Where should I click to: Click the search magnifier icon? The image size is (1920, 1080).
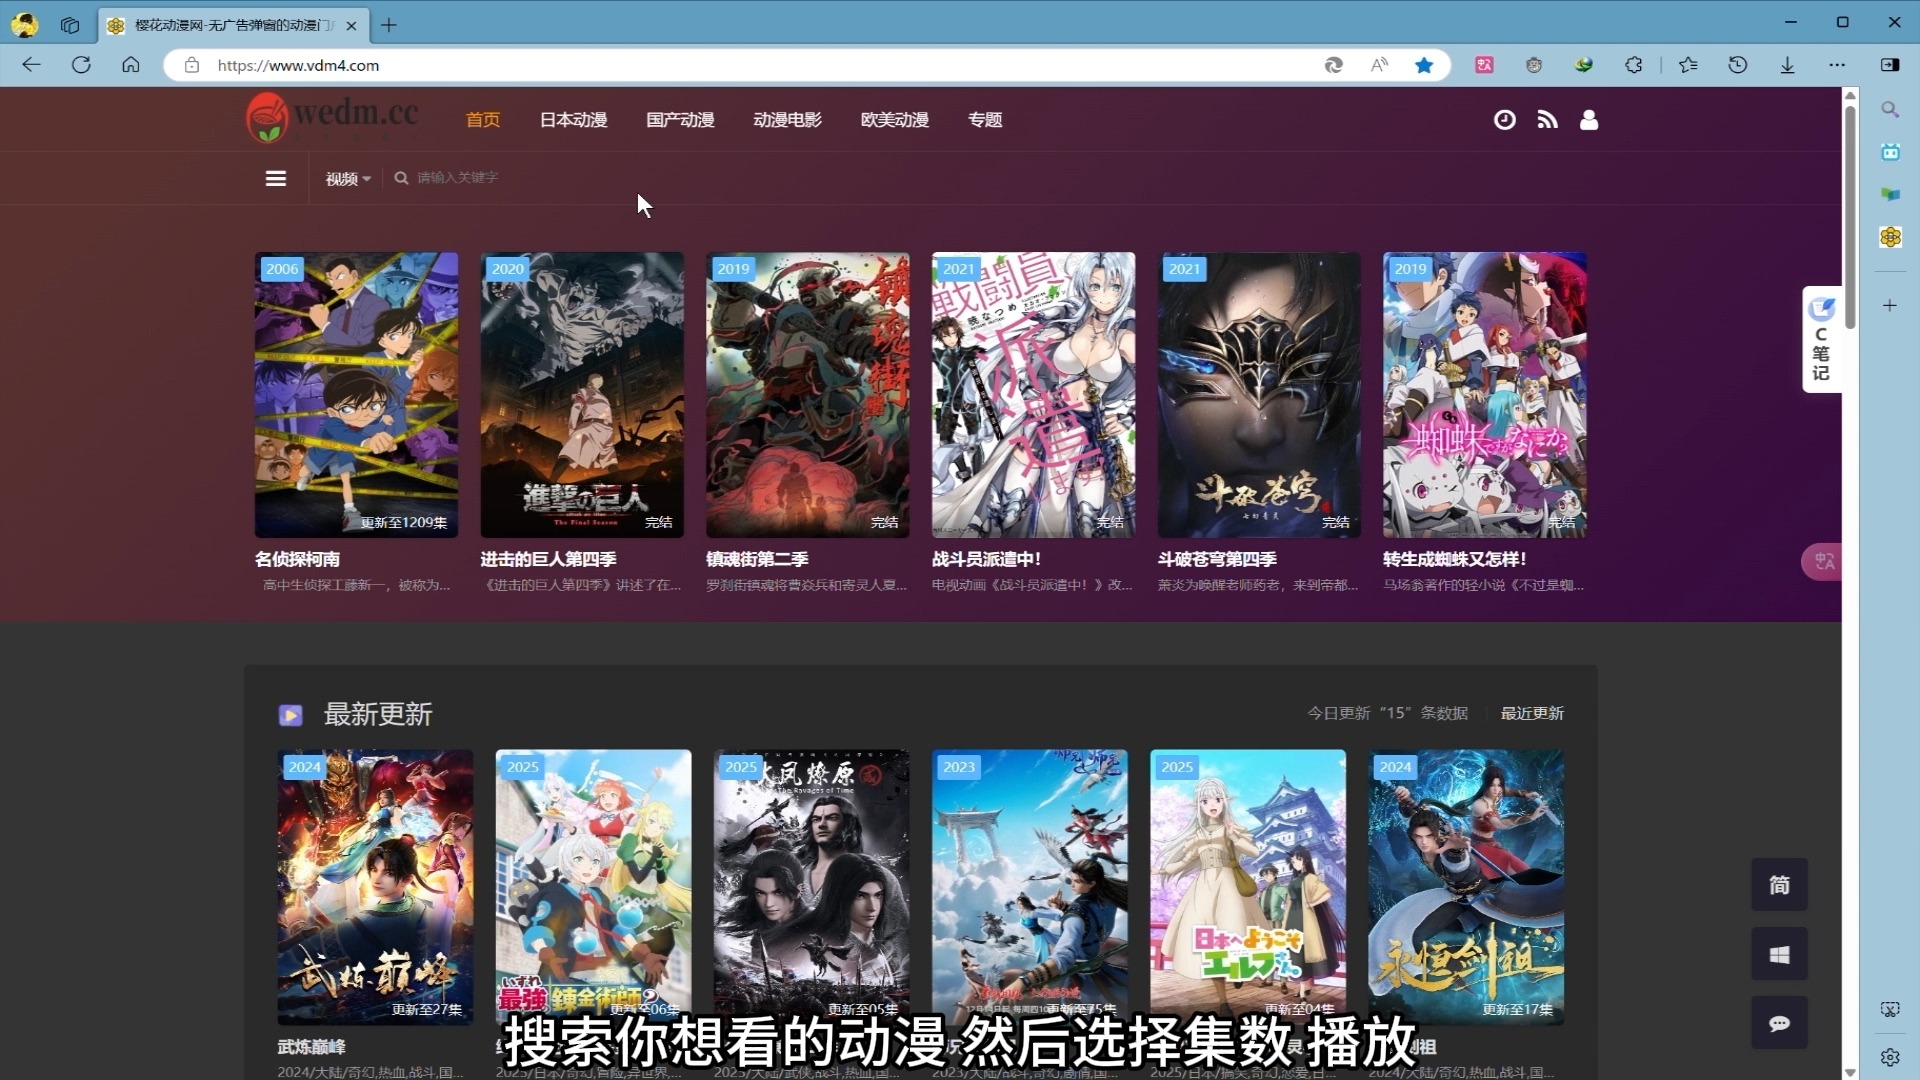pos(401,178)
